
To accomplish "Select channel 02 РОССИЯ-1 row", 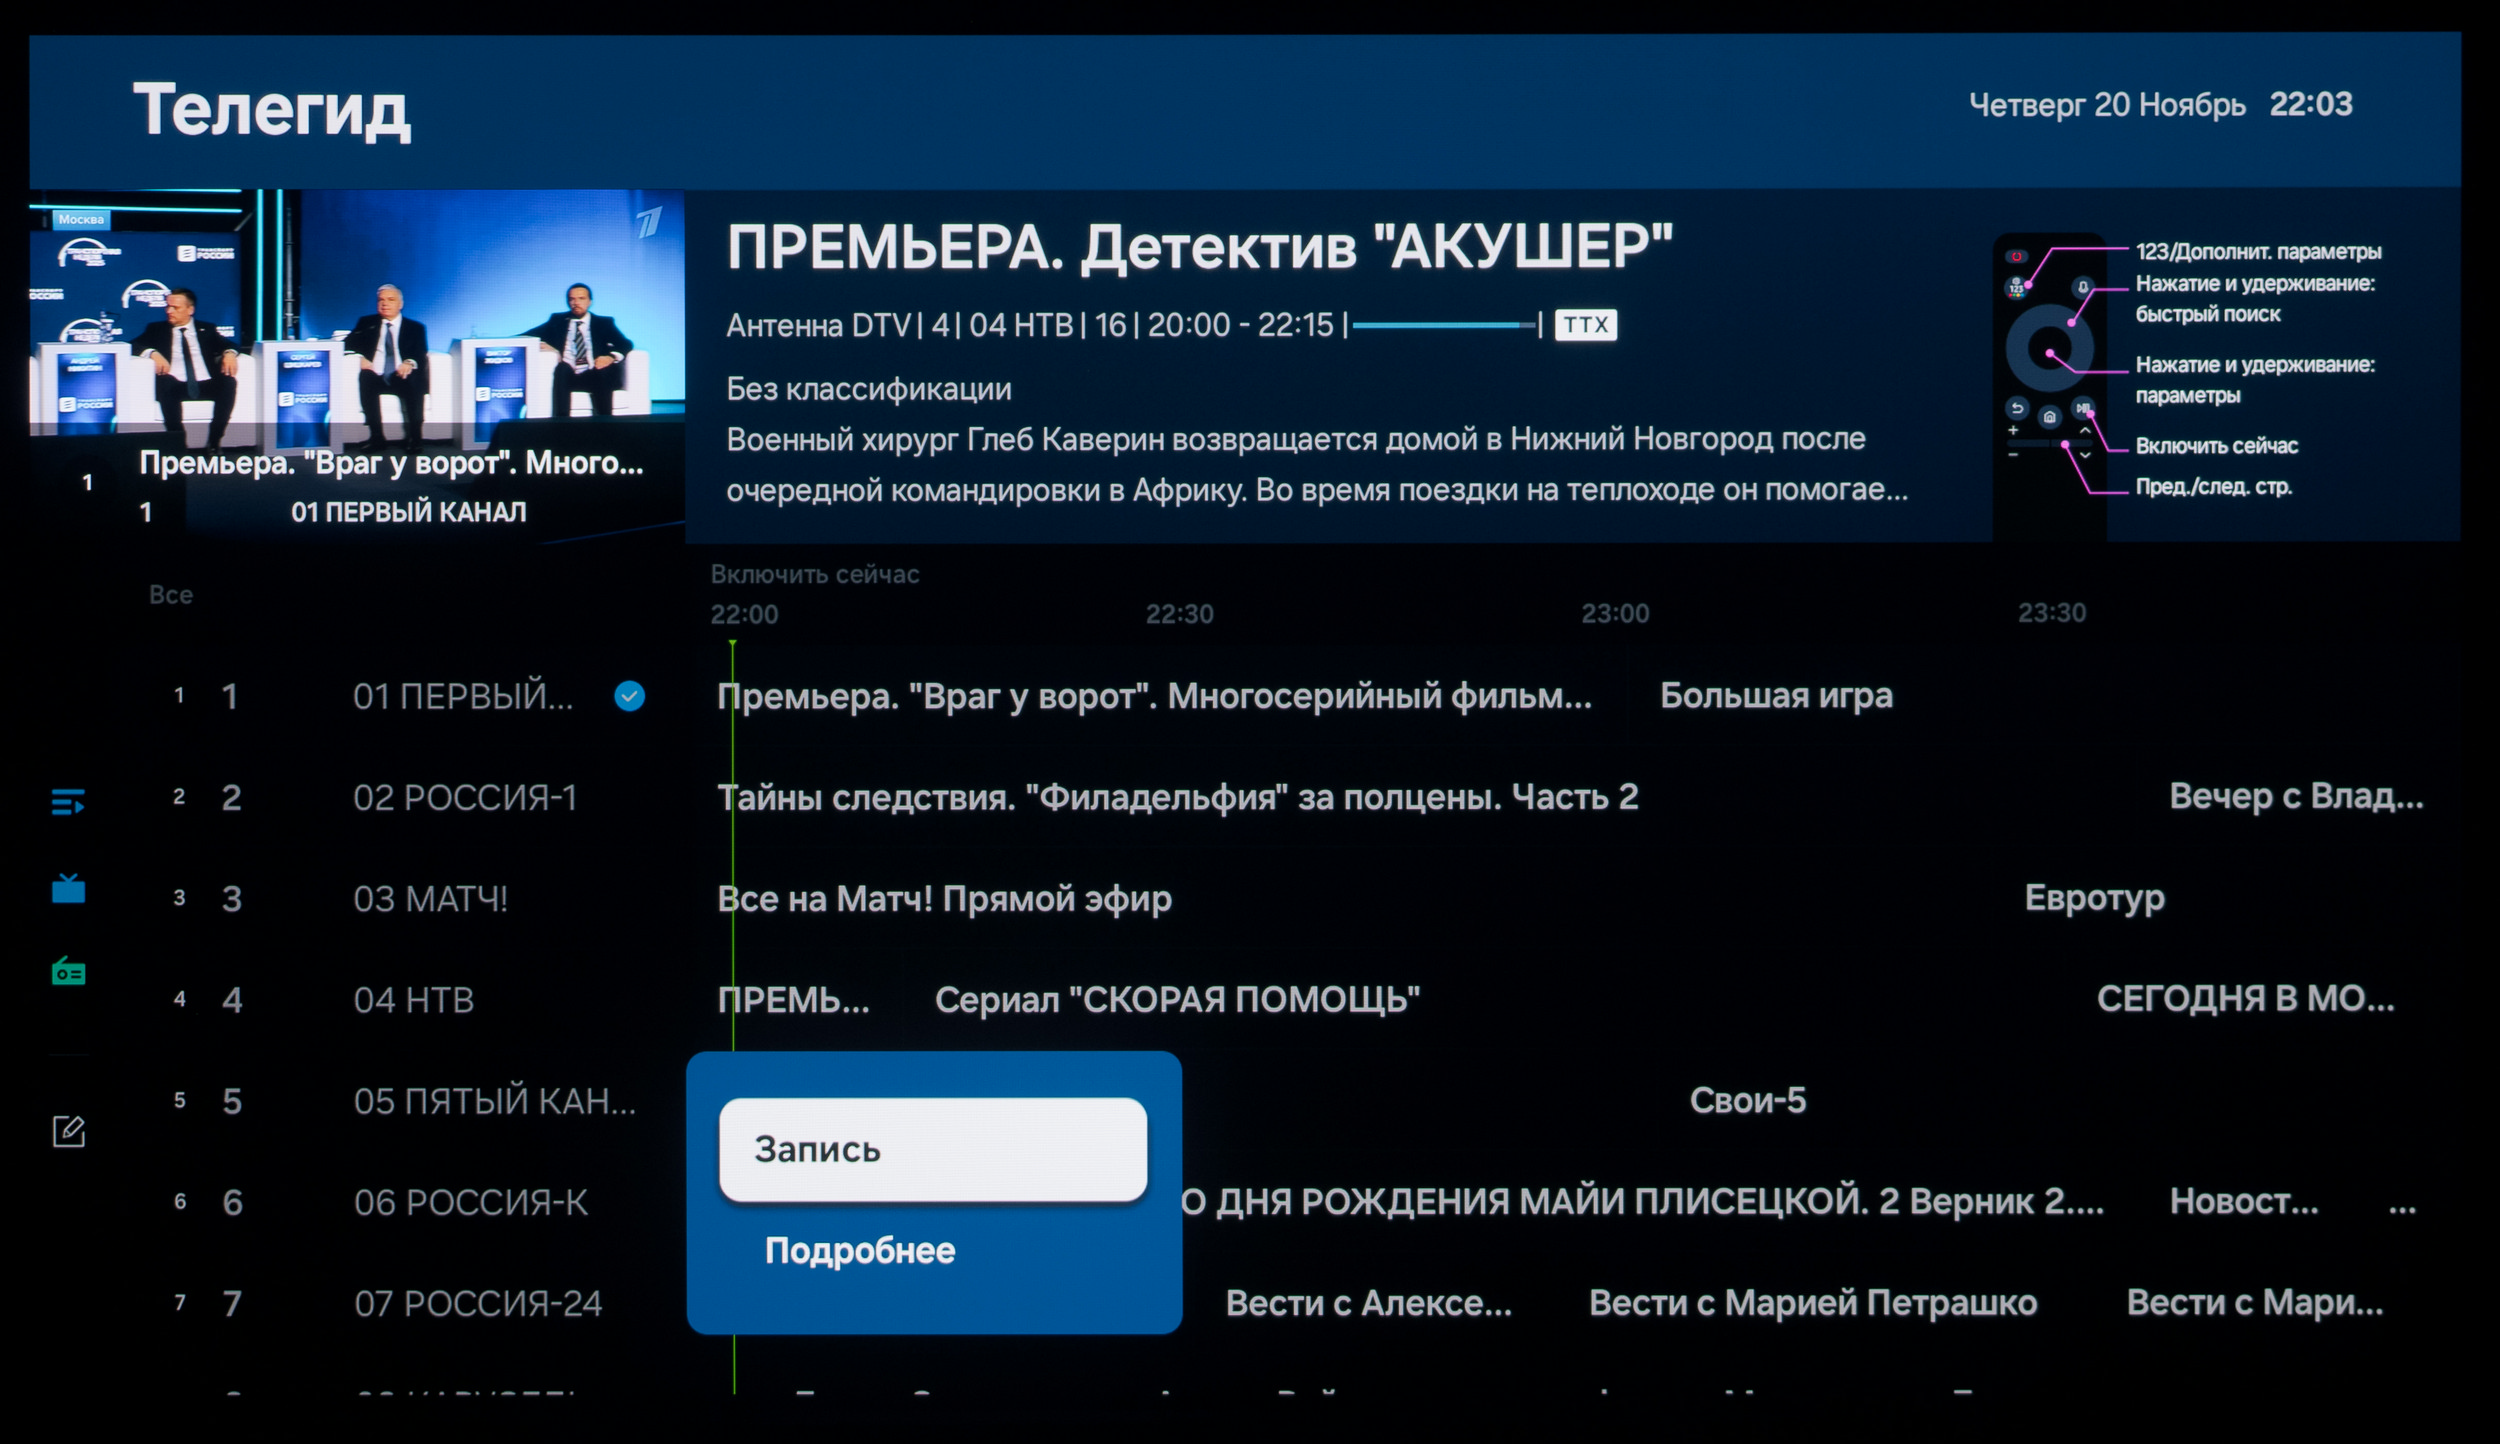I will pyautogui.click(x=464, y=798).
